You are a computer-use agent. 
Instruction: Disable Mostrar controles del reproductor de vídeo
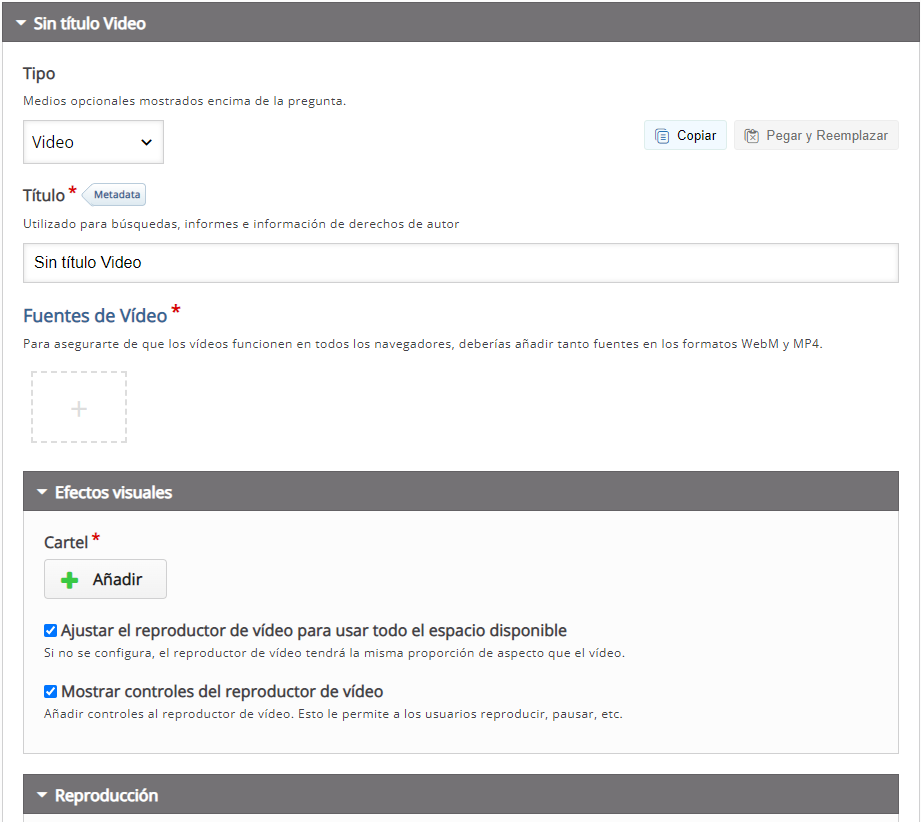click(x=51, y=692)
